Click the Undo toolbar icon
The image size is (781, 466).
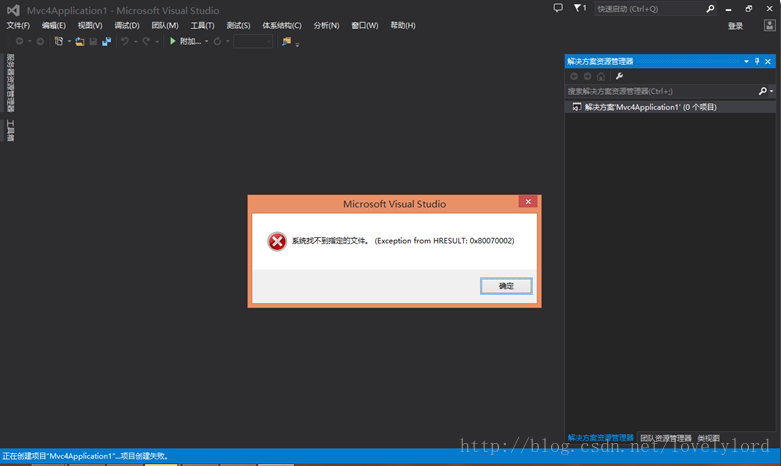click(x=125, y=41)
